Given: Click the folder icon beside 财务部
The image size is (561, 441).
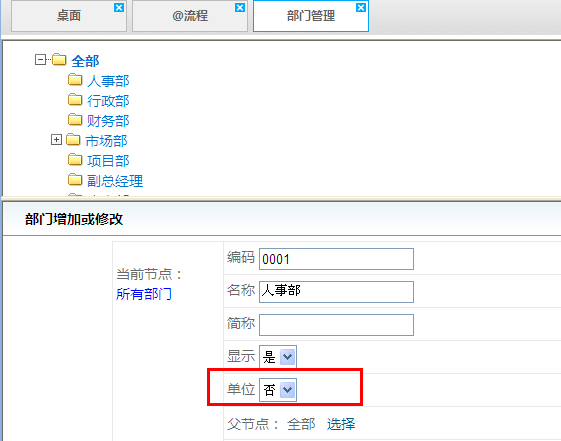Looking at the screenshot, I should [75, 120].
